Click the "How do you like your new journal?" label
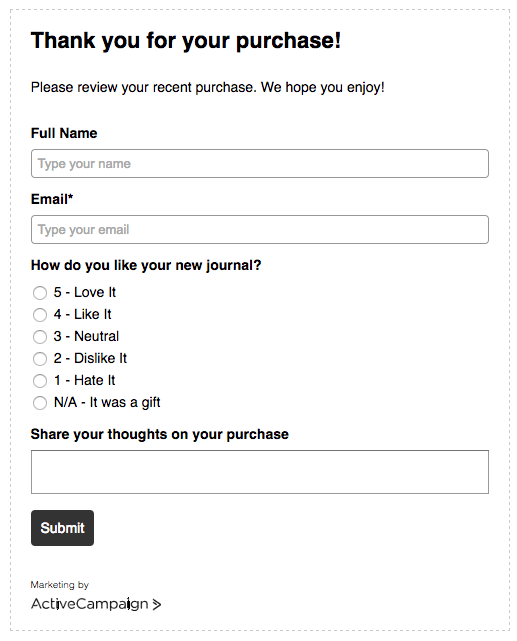The width and height of the screenshot is (517, 641). 146,265
